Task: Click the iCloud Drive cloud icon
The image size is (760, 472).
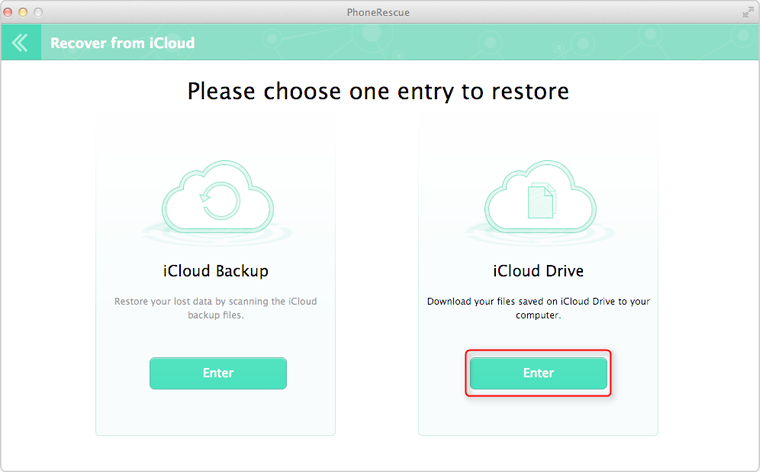Action: click(x=538, y=200)
